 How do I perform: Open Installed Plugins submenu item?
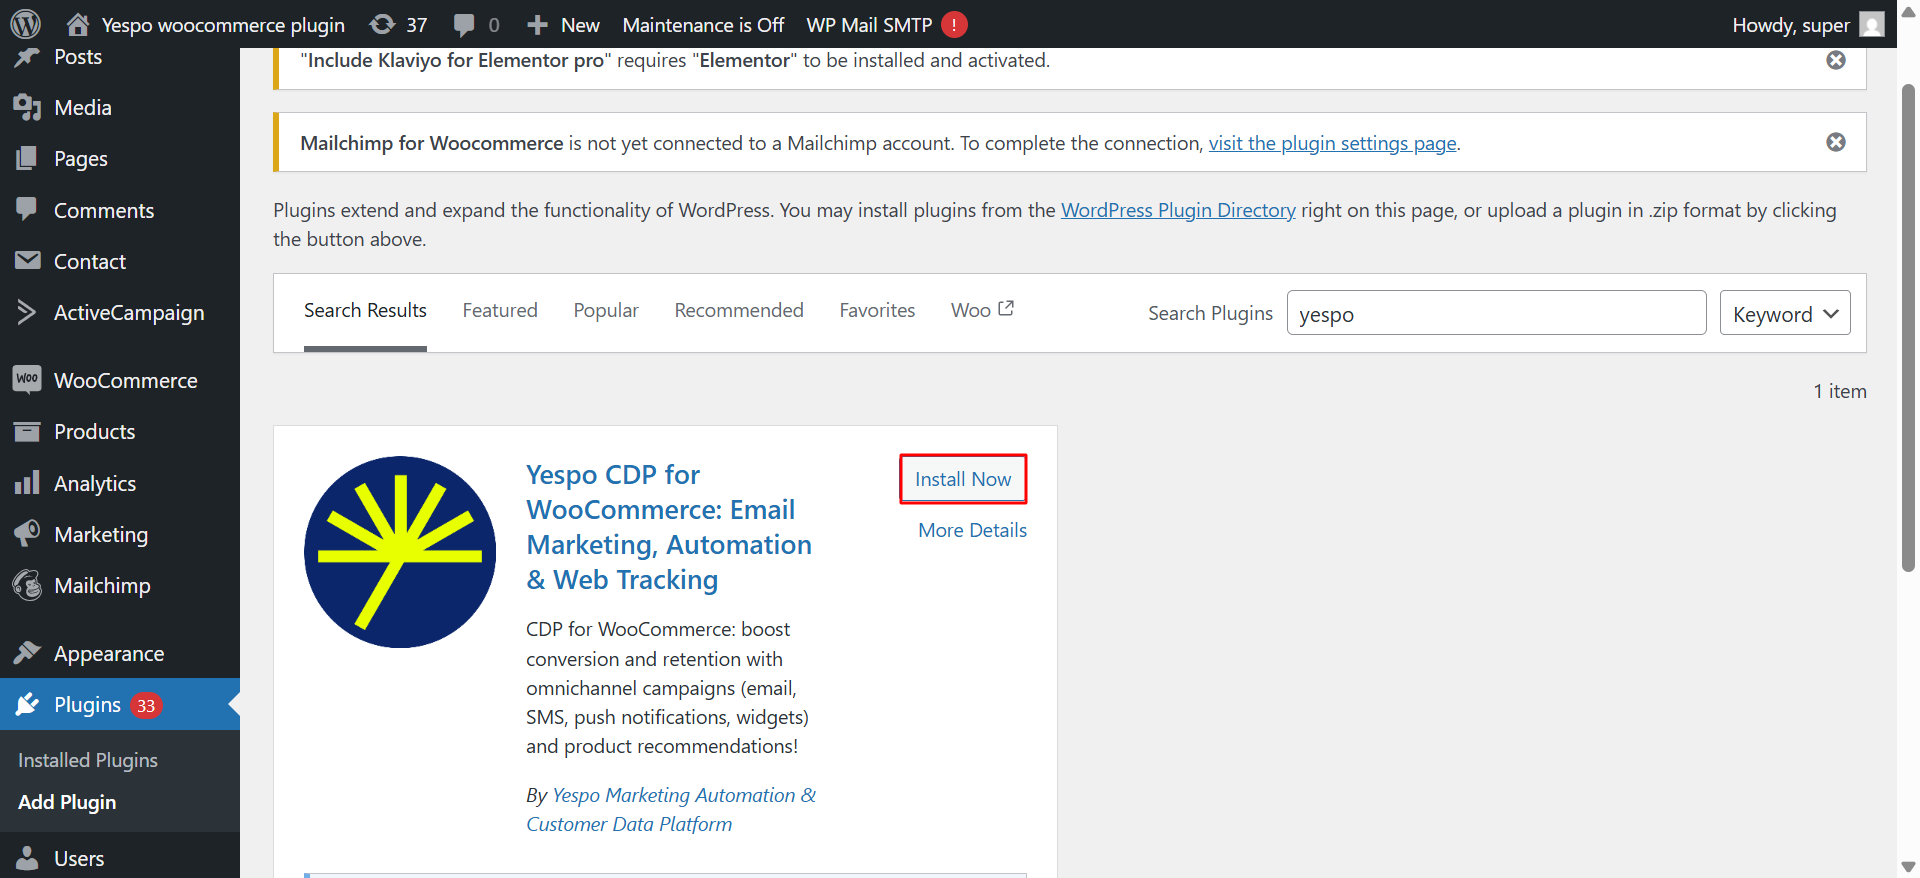88,760
